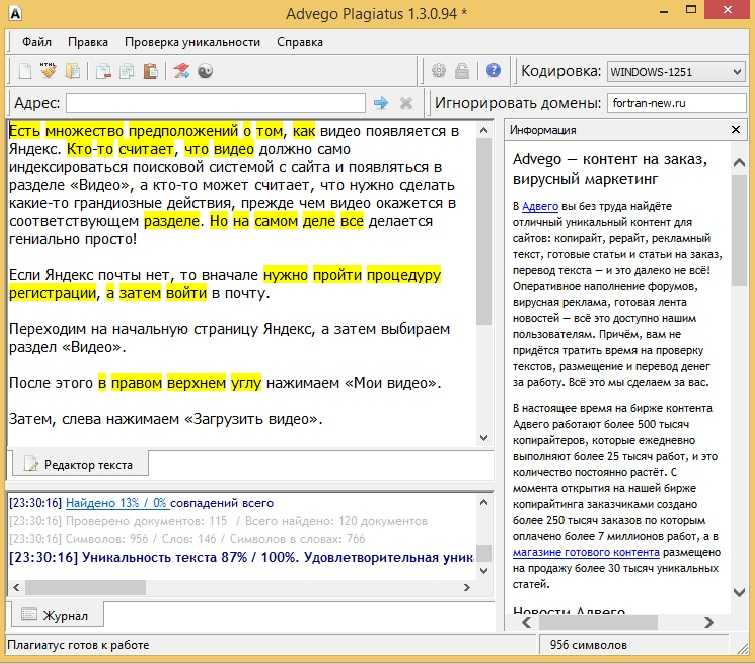The height and width of the screenshot is (664, 755).
Task: Click the Найдено 13% / 0% log link
Action: (x=117, y=503)
